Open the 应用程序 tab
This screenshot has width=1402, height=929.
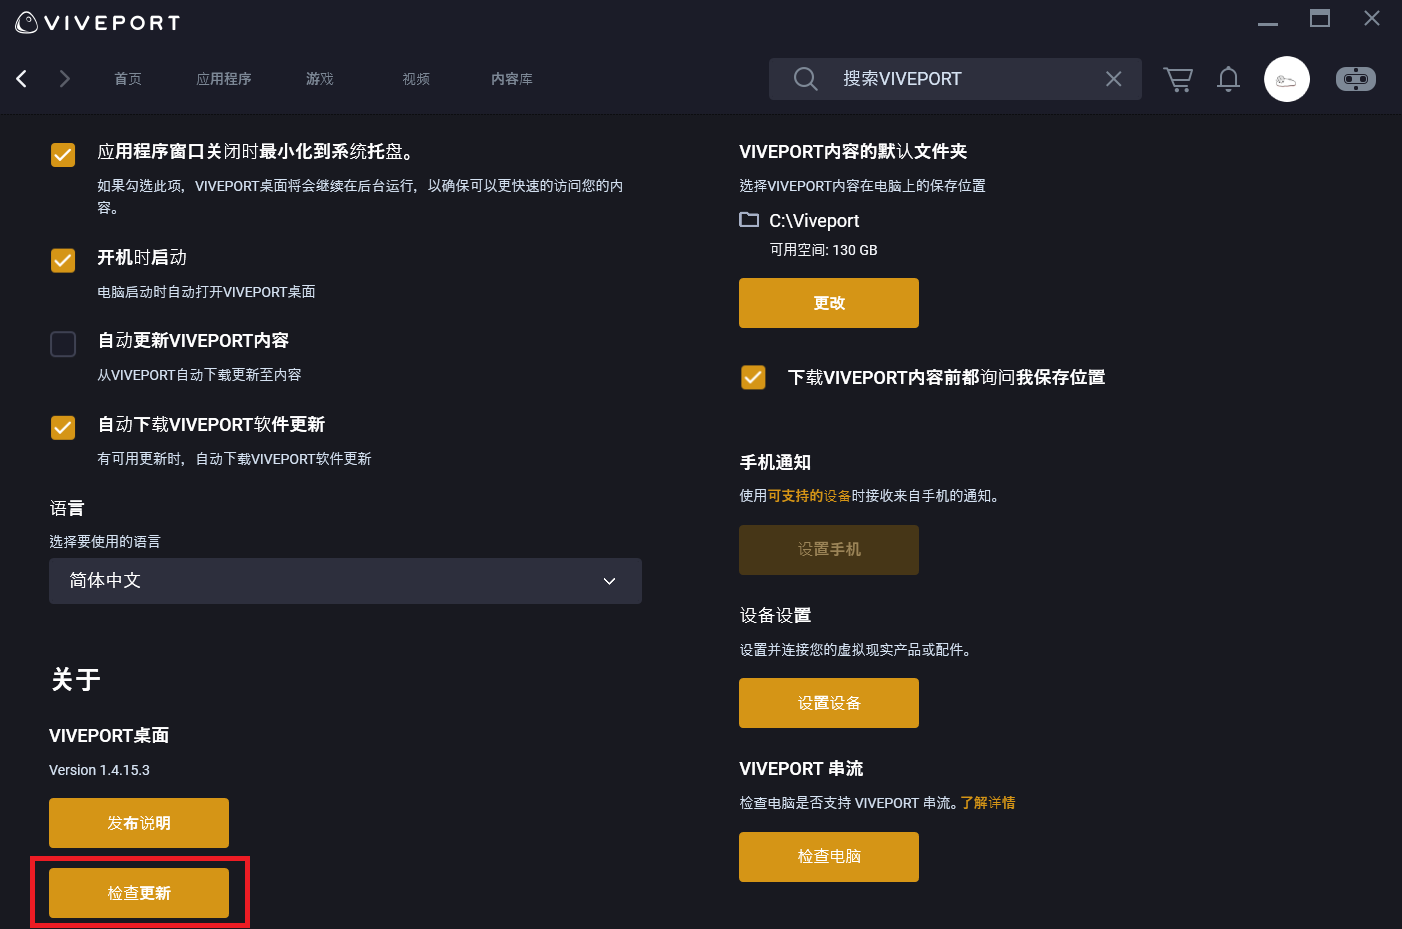point(224,79)
